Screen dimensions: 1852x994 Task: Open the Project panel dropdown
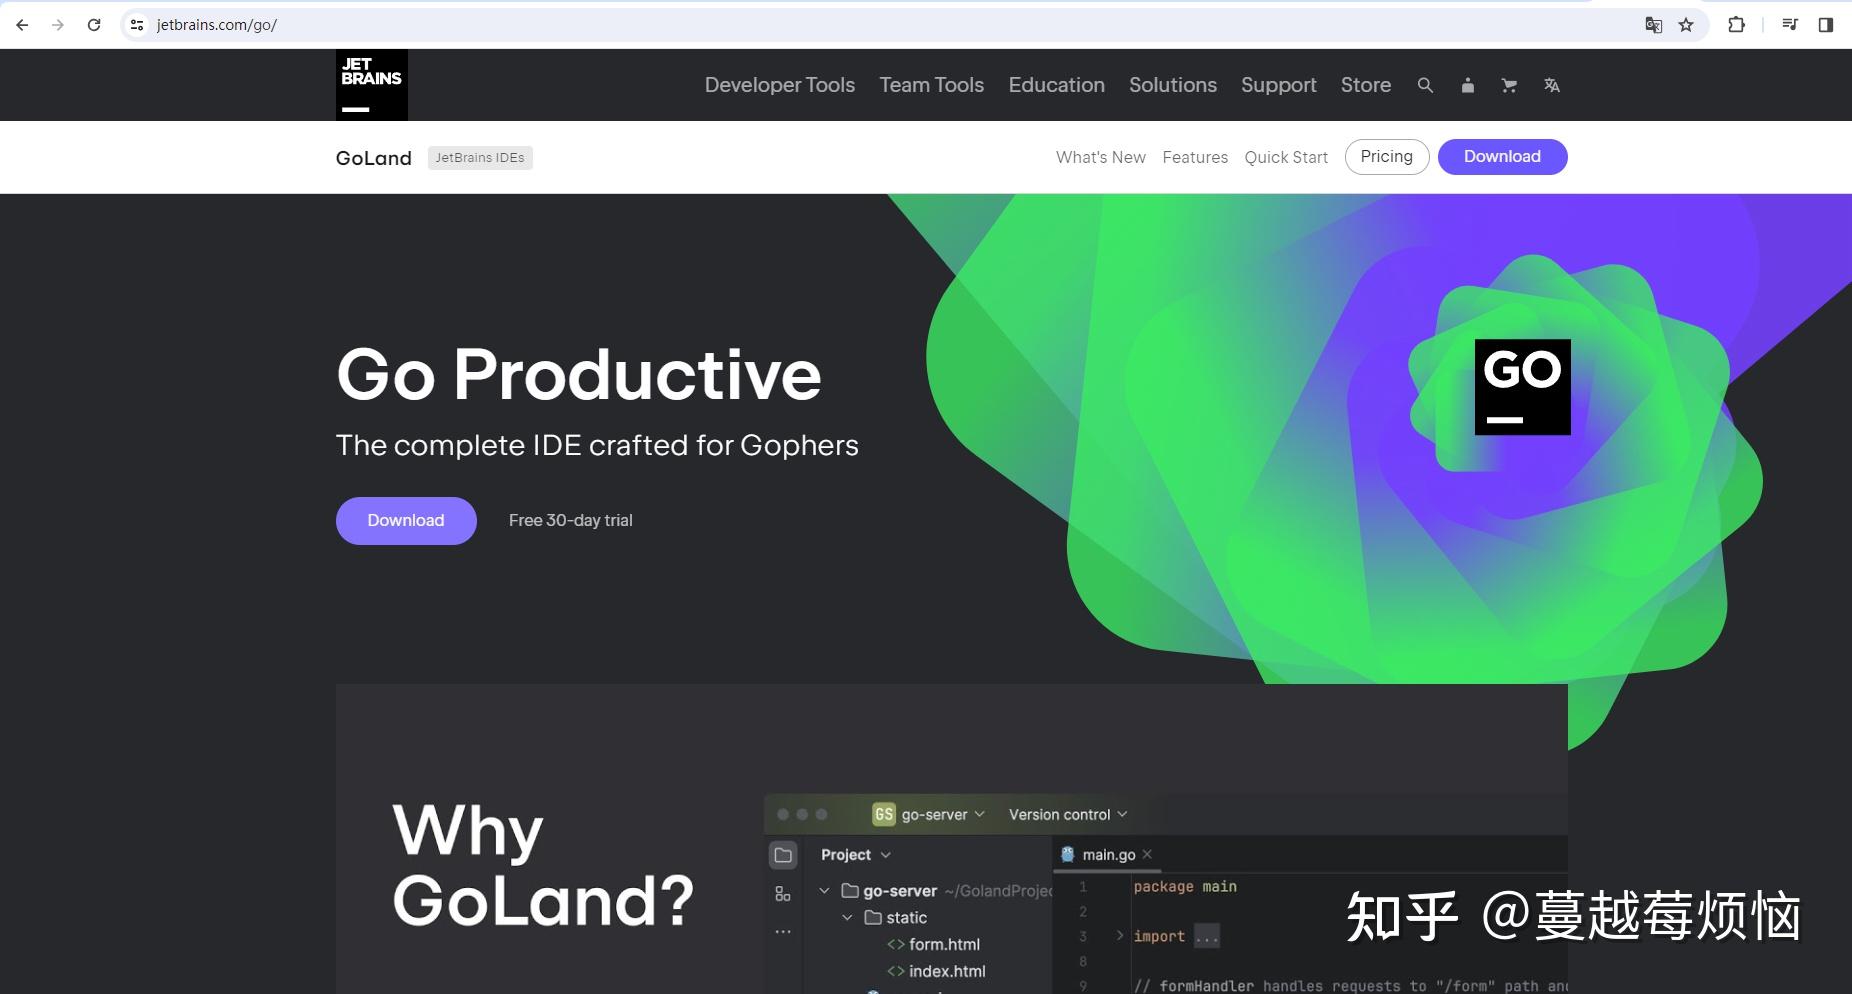click(x=855, y=854)
